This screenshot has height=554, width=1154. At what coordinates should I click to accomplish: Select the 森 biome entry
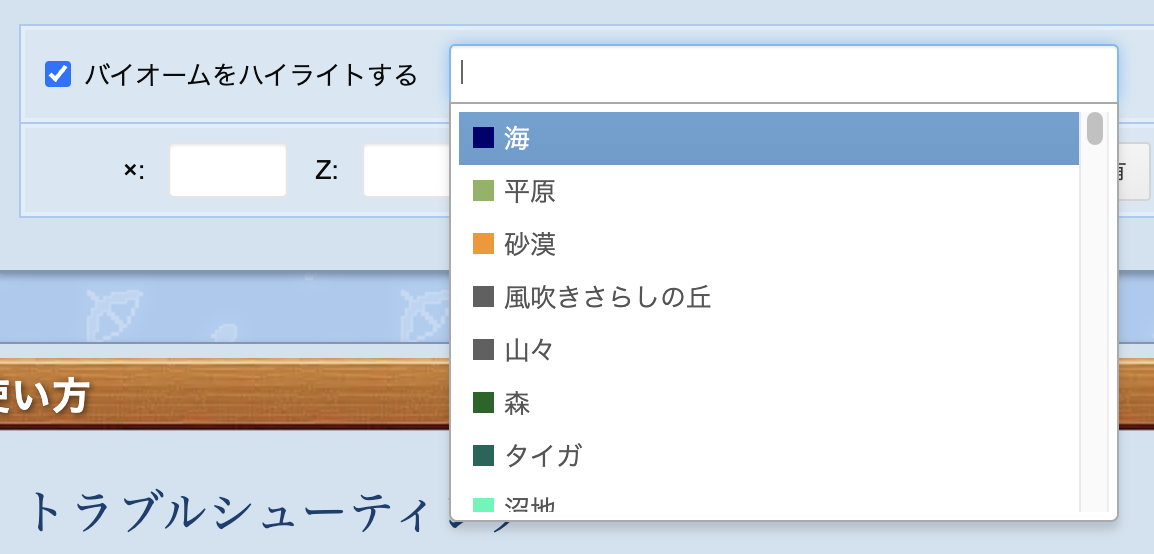tap(518, 403)
